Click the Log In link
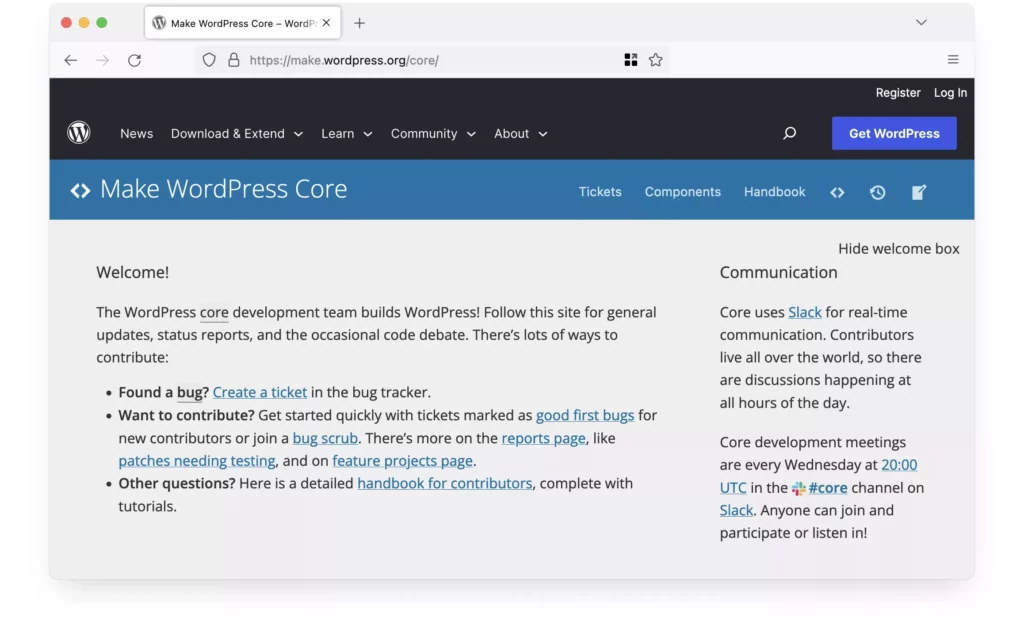Screen dimensions: 1024x617 (x=950, y=93)
